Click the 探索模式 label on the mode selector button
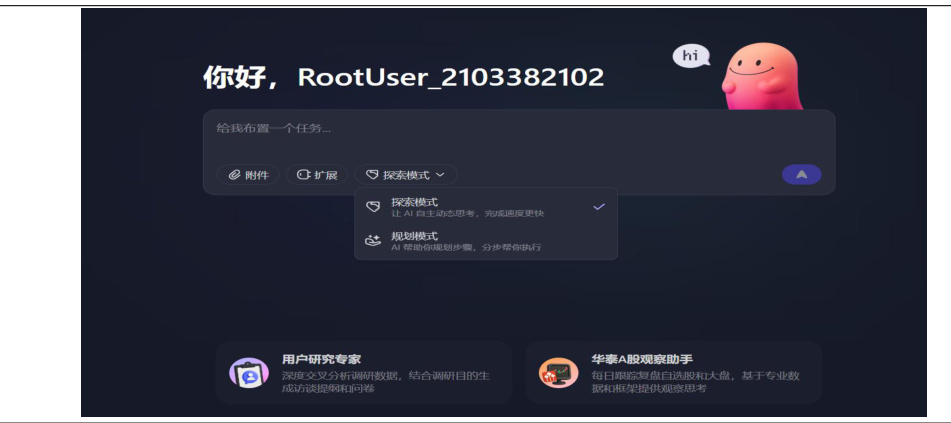This screenshot has height=423, width=951. 406,175
